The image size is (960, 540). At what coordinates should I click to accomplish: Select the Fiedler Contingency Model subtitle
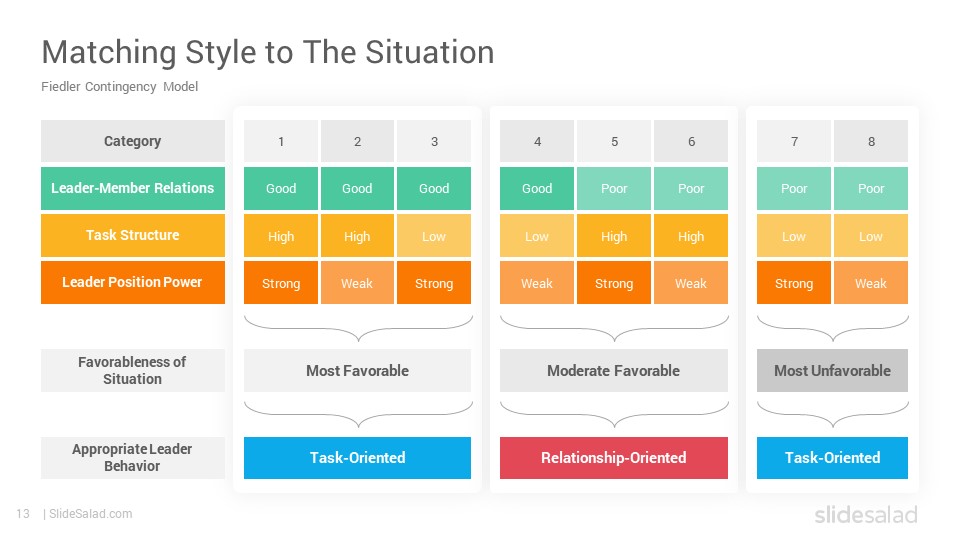click(x=119, y=87)
